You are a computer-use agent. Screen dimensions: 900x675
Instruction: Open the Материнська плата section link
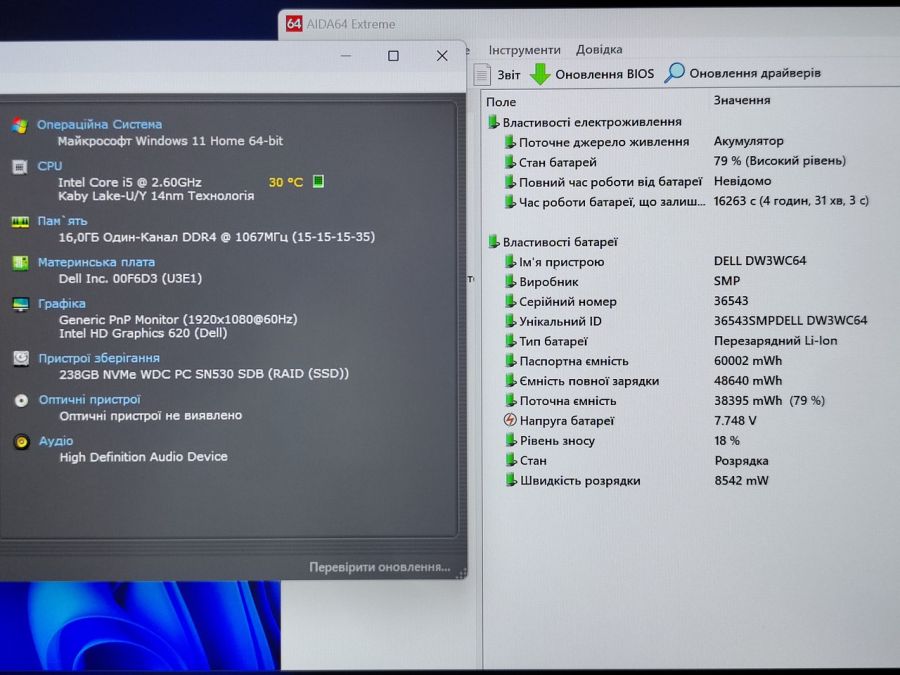point(96,262)
